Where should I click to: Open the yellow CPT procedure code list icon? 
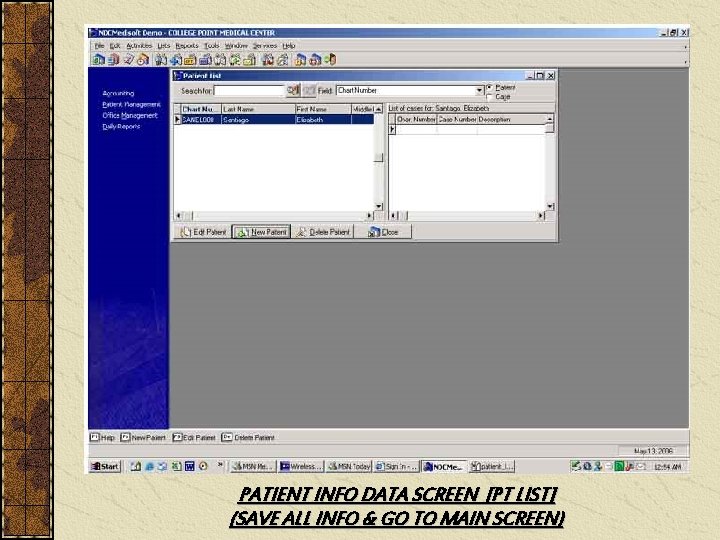coord(190,60)
